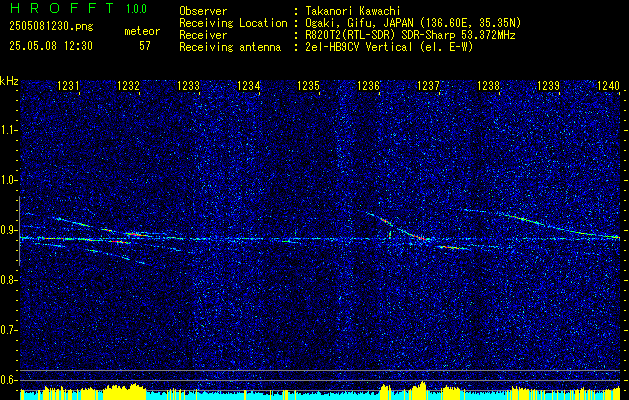Click the meteor count label

pos(142,31)
